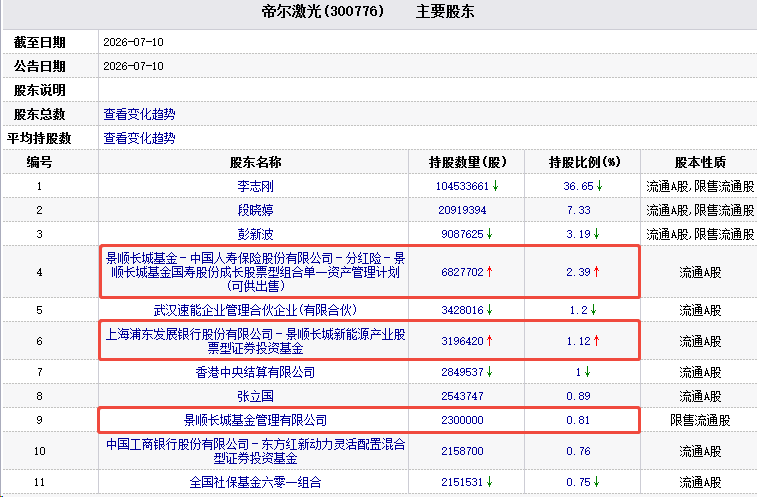The image size is (757, 497).
Task: Click the 主要股东 heading
Action: point(445,11)
